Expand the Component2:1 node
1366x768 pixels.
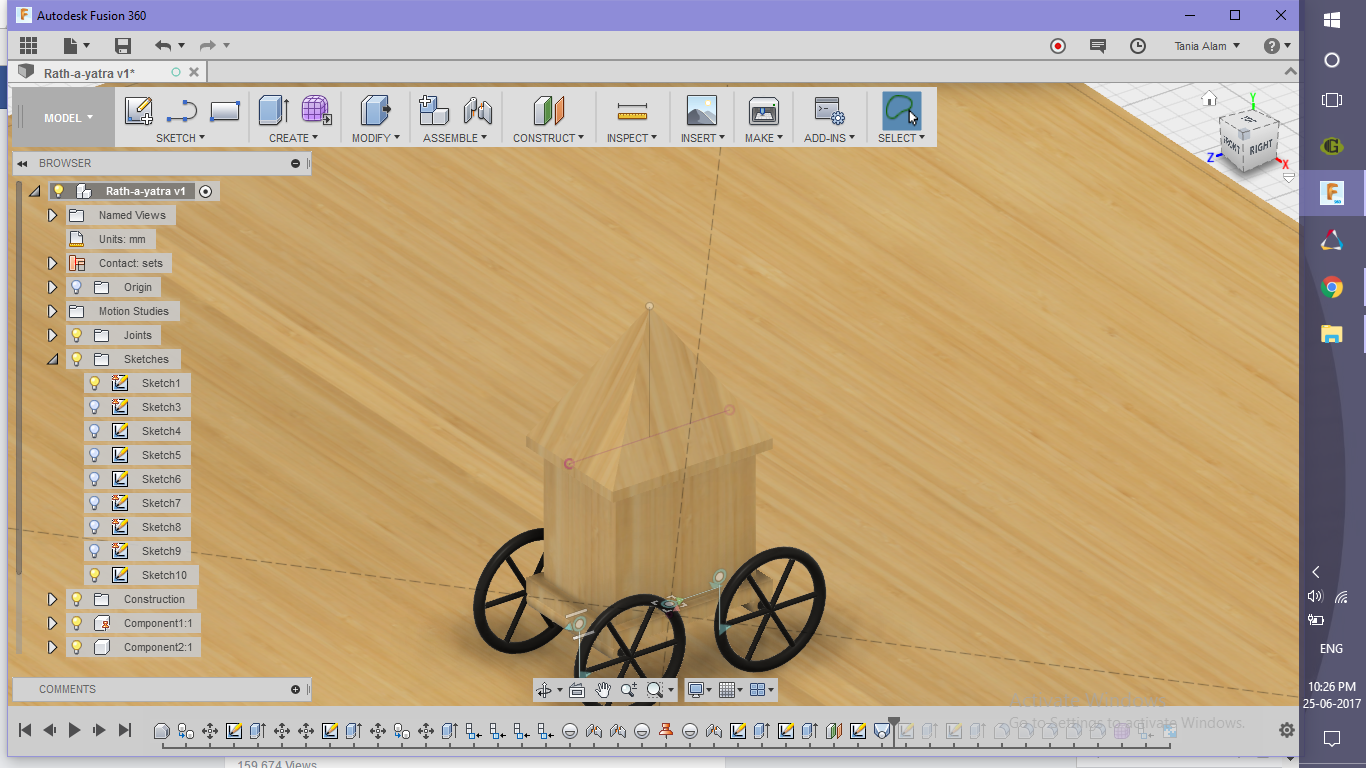[x=53, y=647]
